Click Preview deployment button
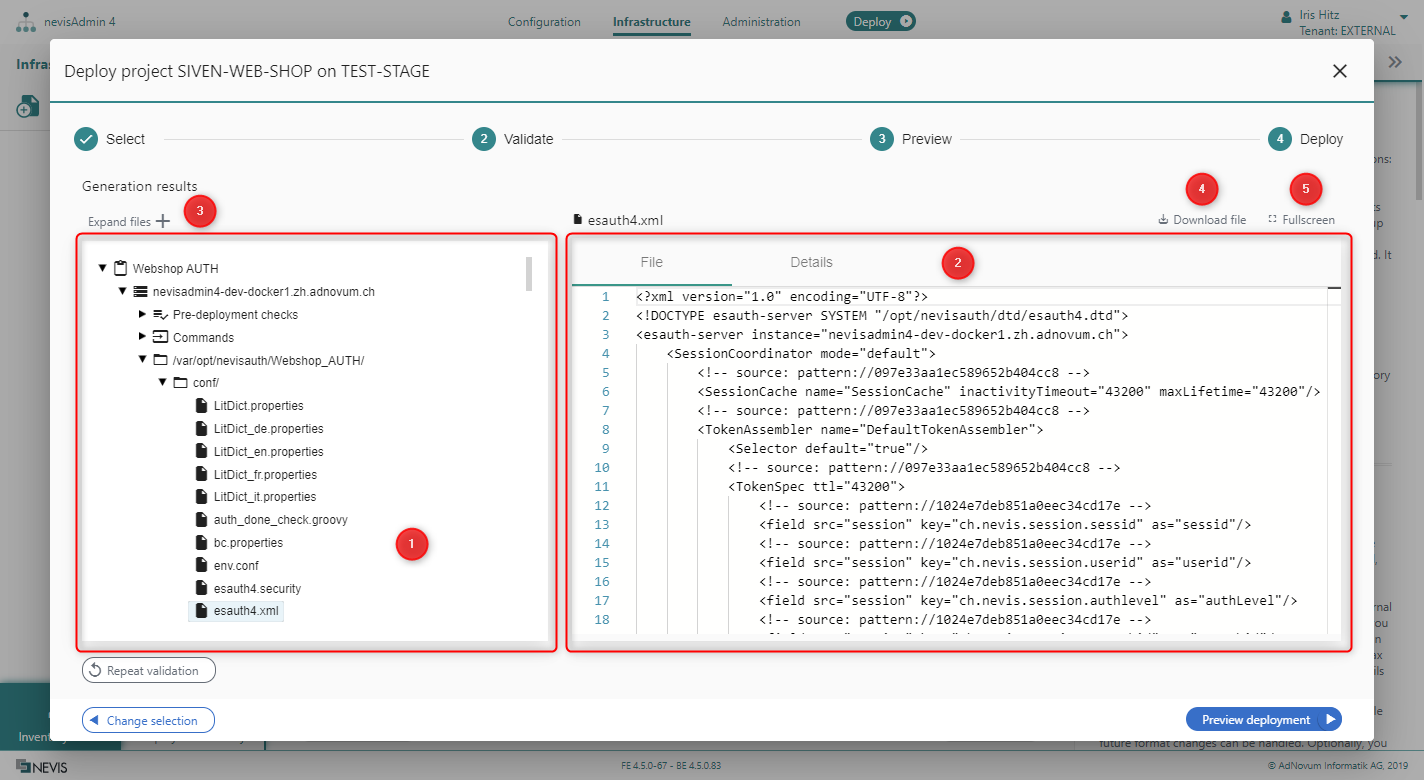The width and height of the screenshot is (1424, 780). 1264,720
